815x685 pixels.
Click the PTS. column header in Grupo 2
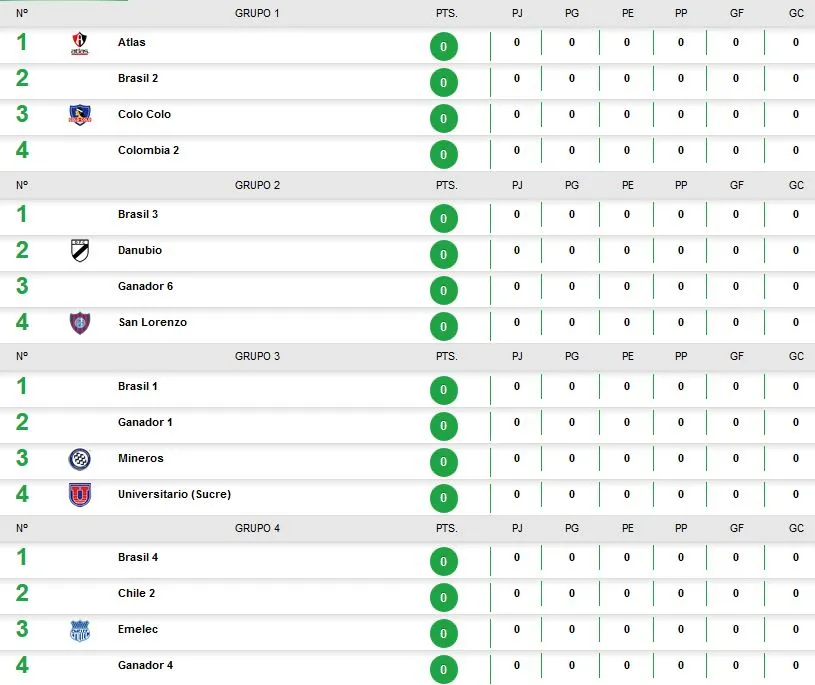click(x=446, y=185)
